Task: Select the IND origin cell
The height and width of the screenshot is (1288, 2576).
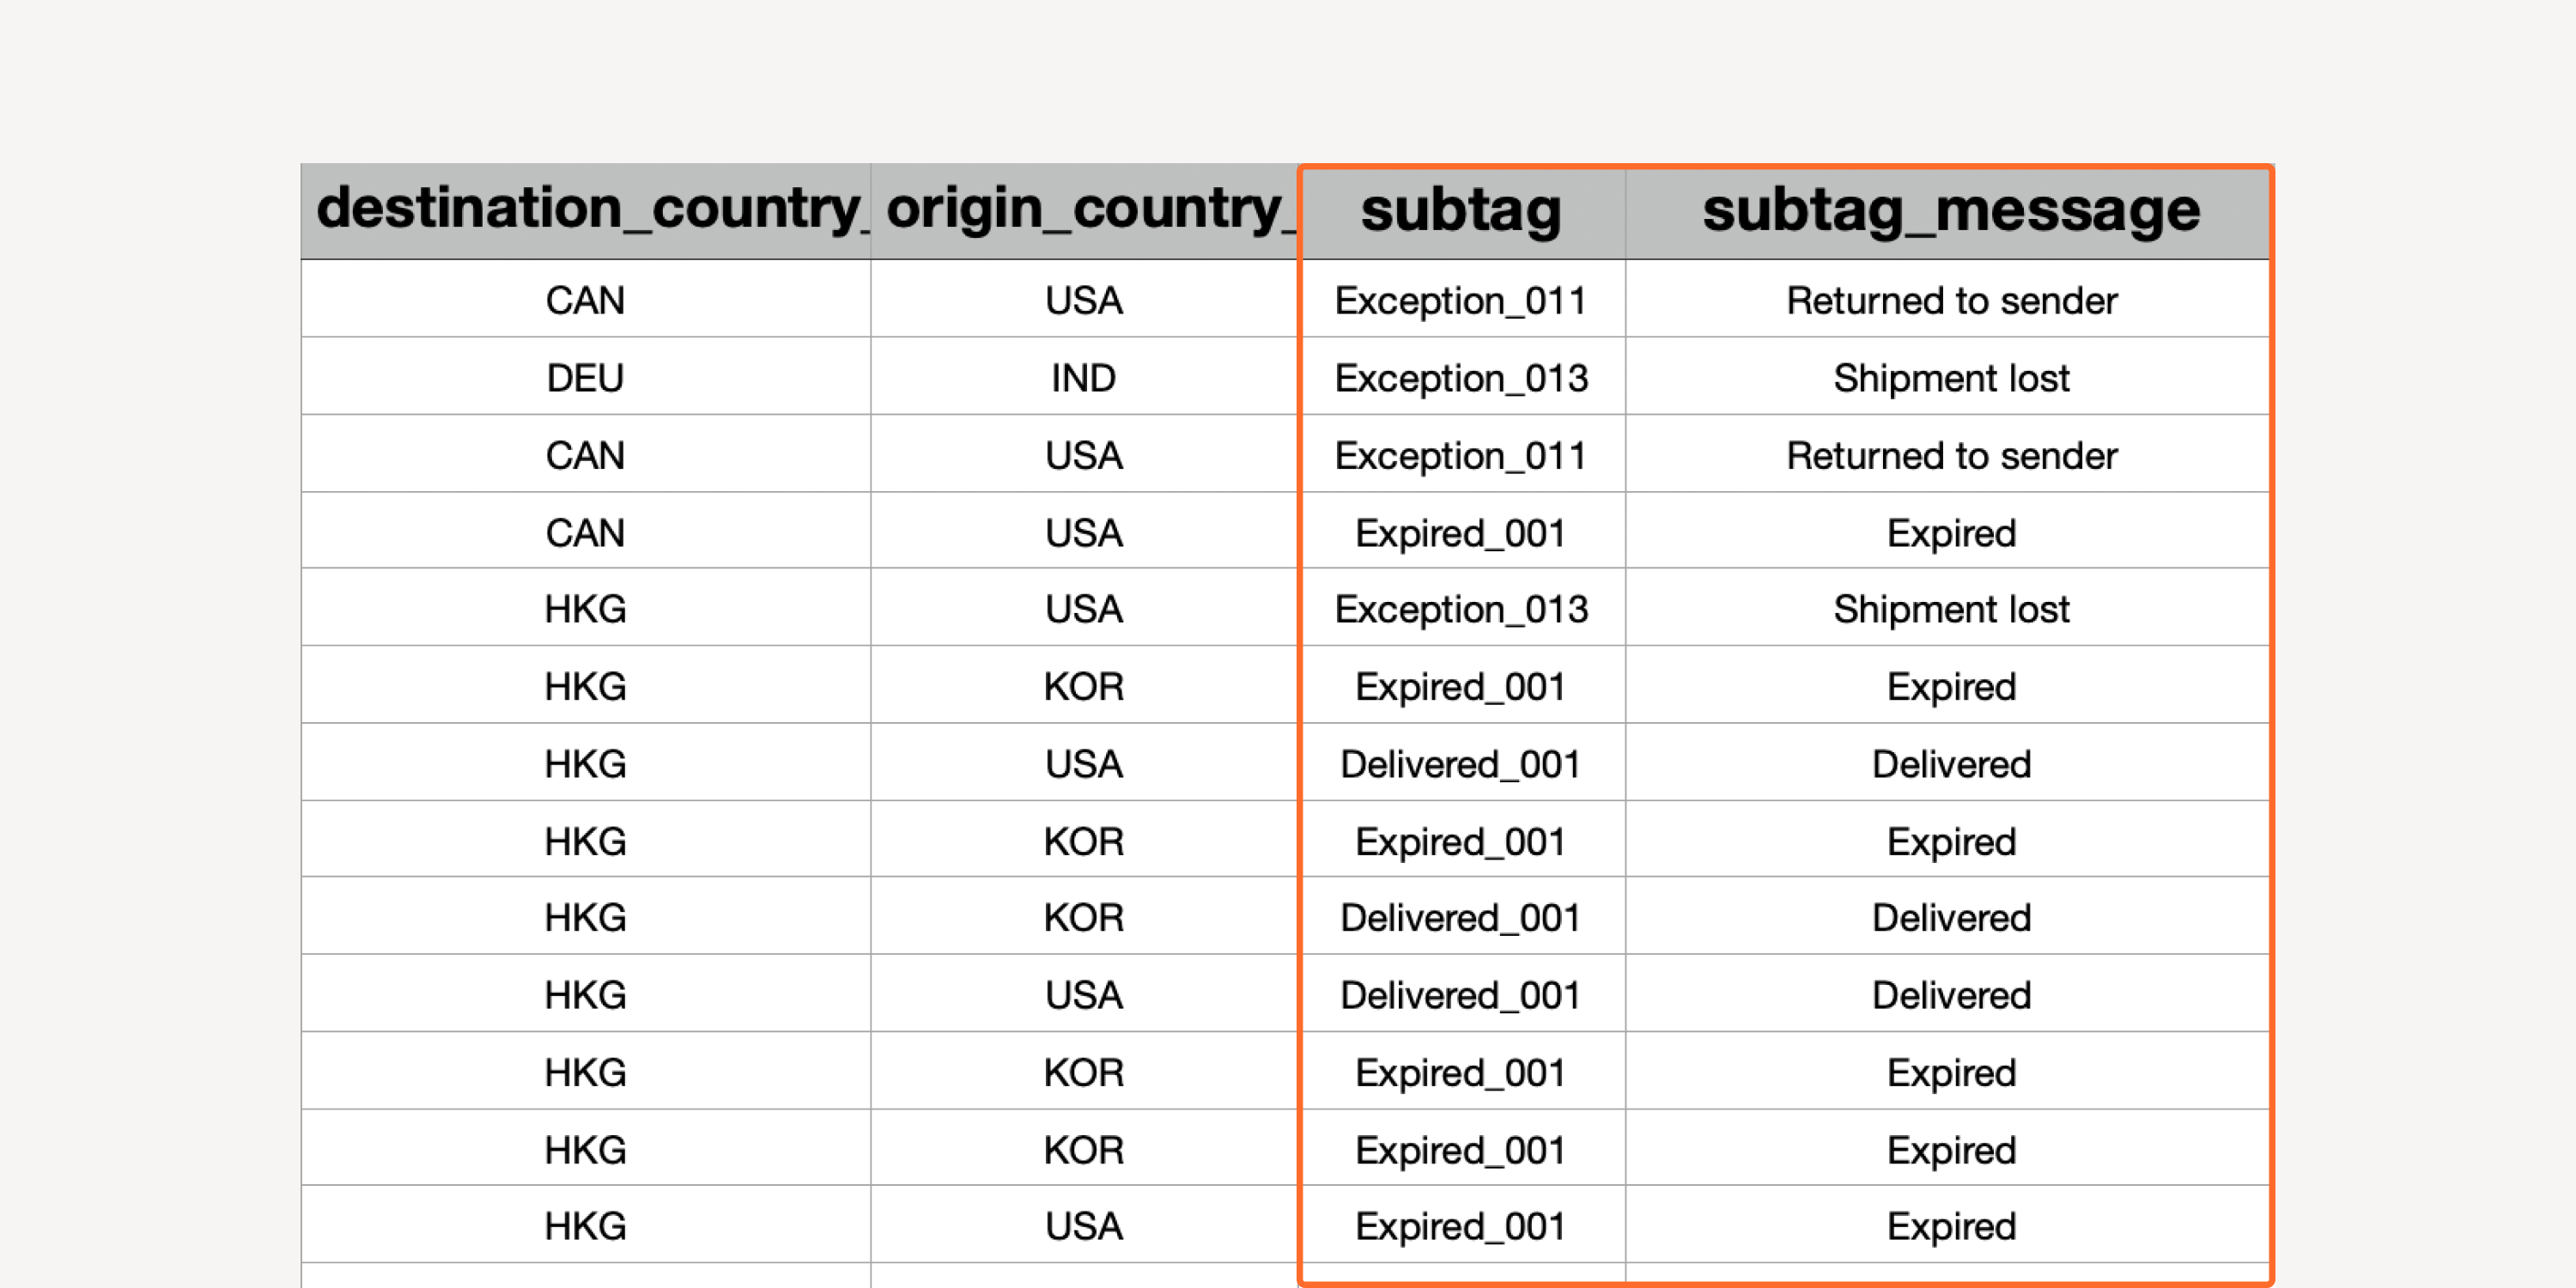Action: click(1084, 378)
